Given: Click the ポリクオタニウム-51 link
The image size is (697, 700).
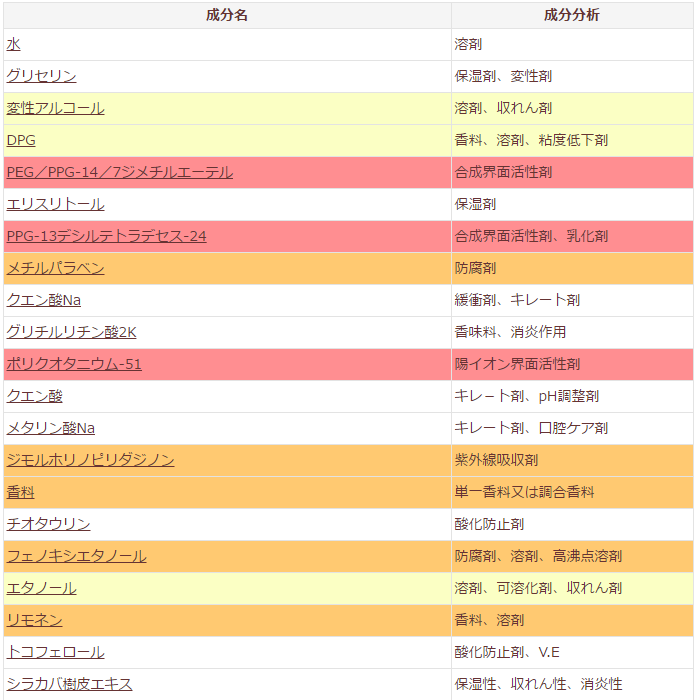Looking at the screenshot, I should [x=74, y=364].
